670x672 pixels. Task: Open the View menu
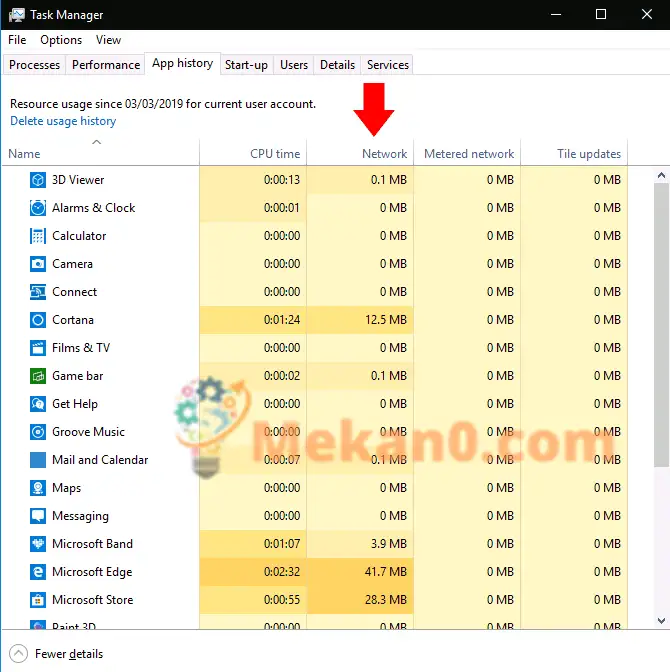[x=108, y=40]
